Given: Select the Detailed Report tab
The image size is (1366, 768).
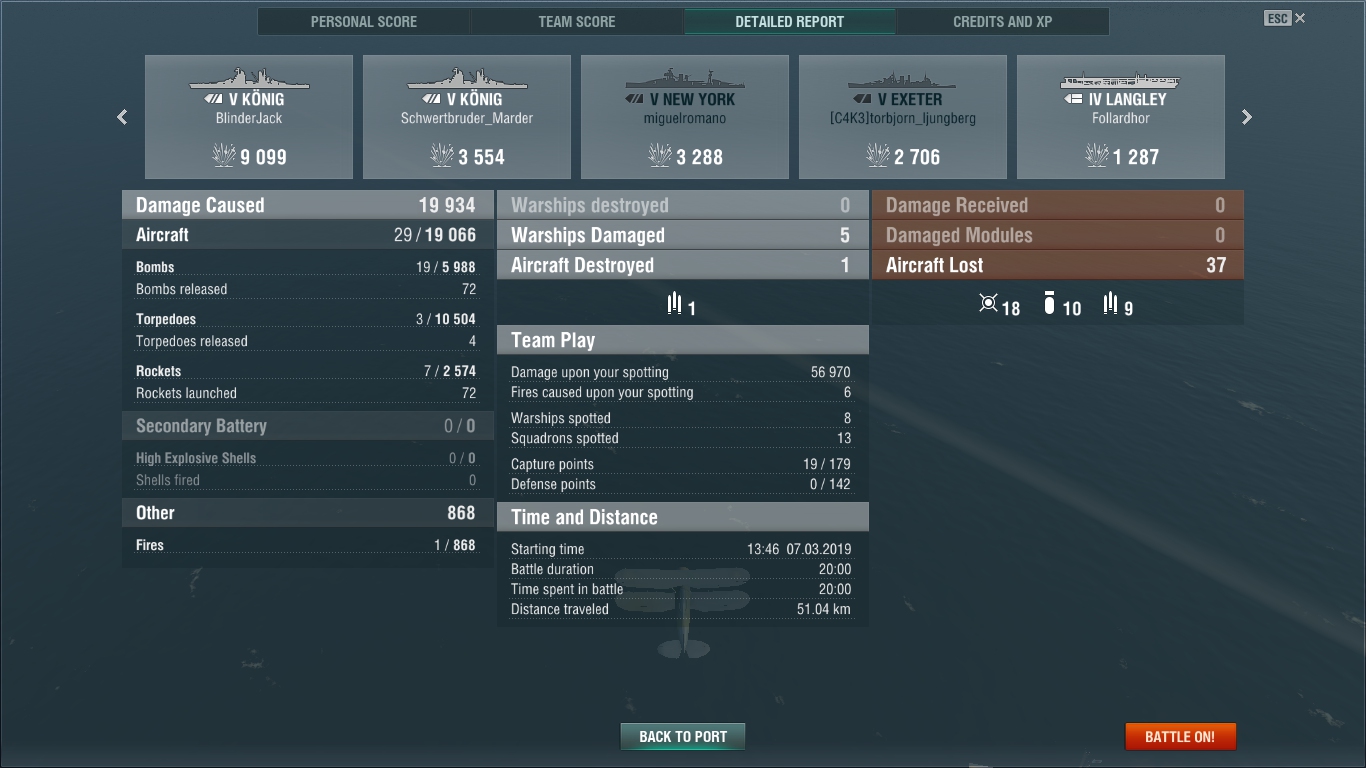Looking at the screenshot, I should (x=790, y=21).
